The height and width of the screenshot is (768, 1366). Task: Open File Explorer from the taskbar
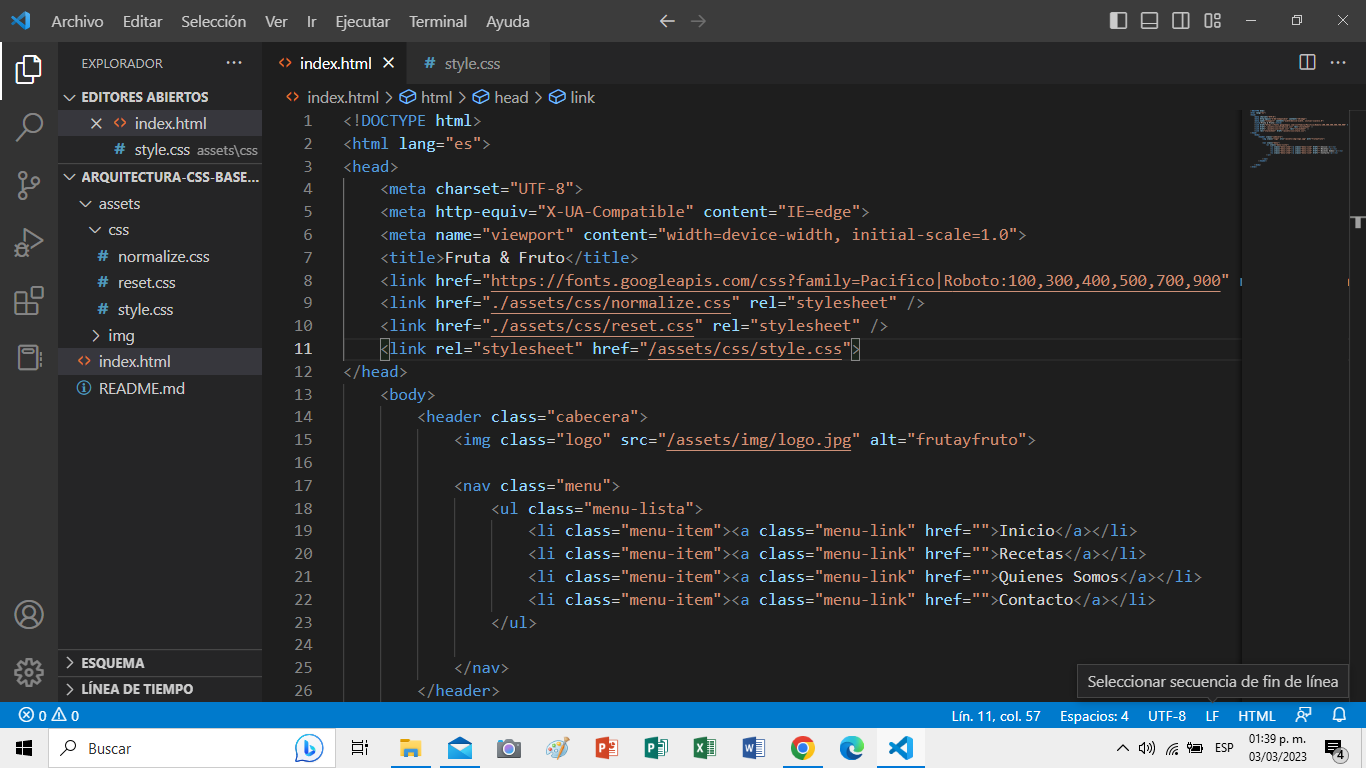pos(410,748)
